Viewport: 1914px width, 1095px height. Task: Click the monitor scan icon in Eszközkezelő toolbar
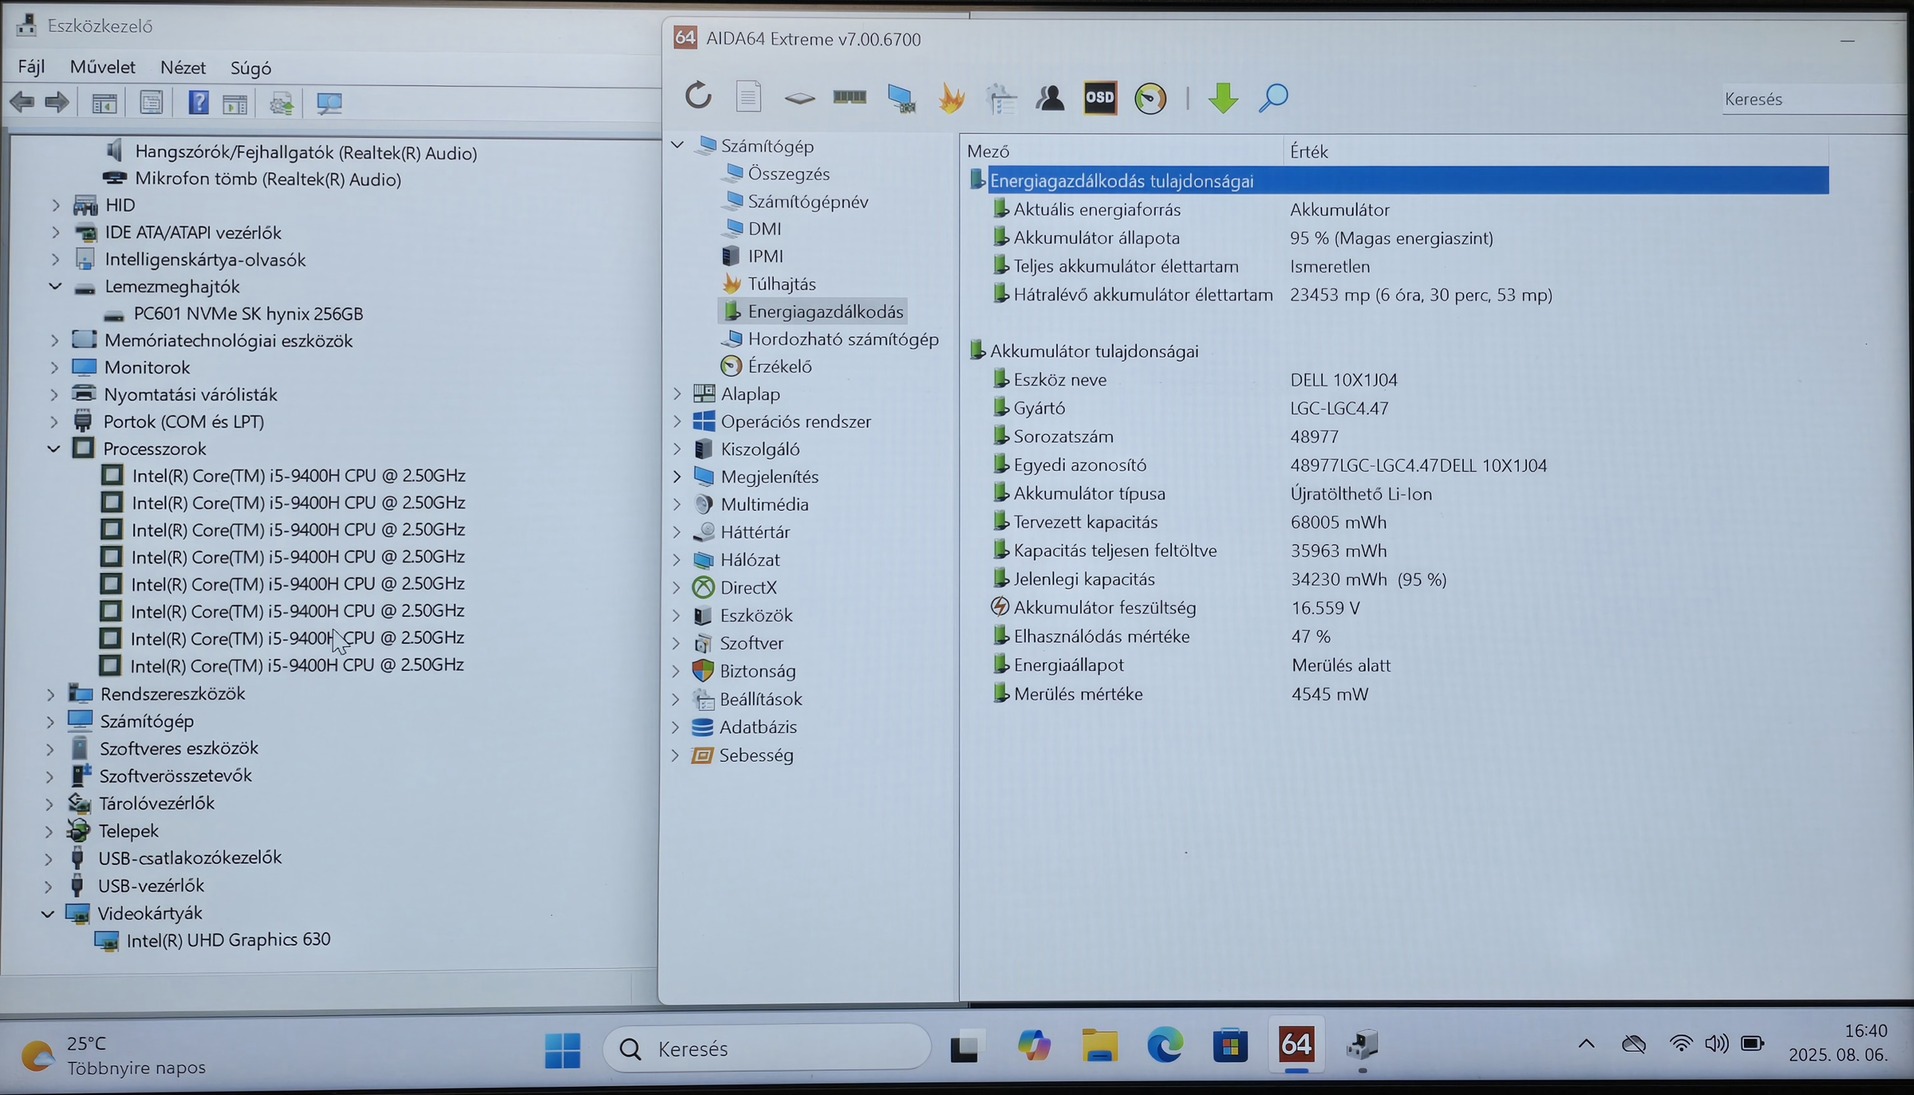[x=329, y=103]
